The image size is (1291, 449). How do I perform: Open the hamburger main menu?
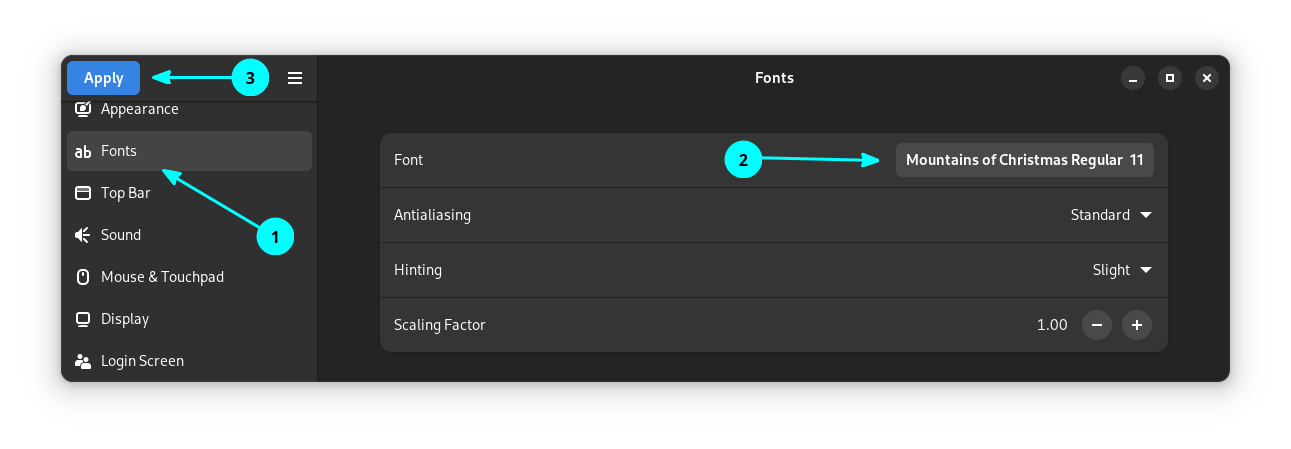(x=295, y=78)
